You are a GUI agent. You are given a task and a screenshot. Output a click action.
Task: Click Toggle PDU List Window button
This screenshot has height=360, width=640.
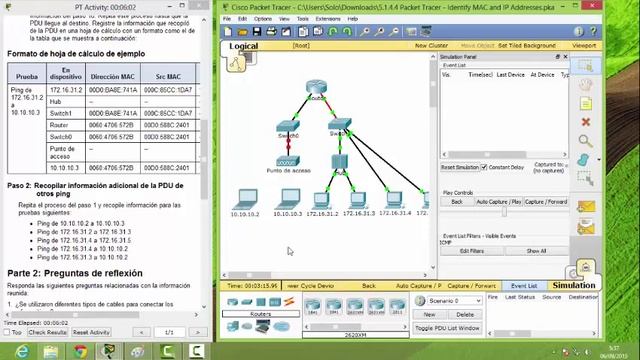pyautogui.click(x=447, y=328)
